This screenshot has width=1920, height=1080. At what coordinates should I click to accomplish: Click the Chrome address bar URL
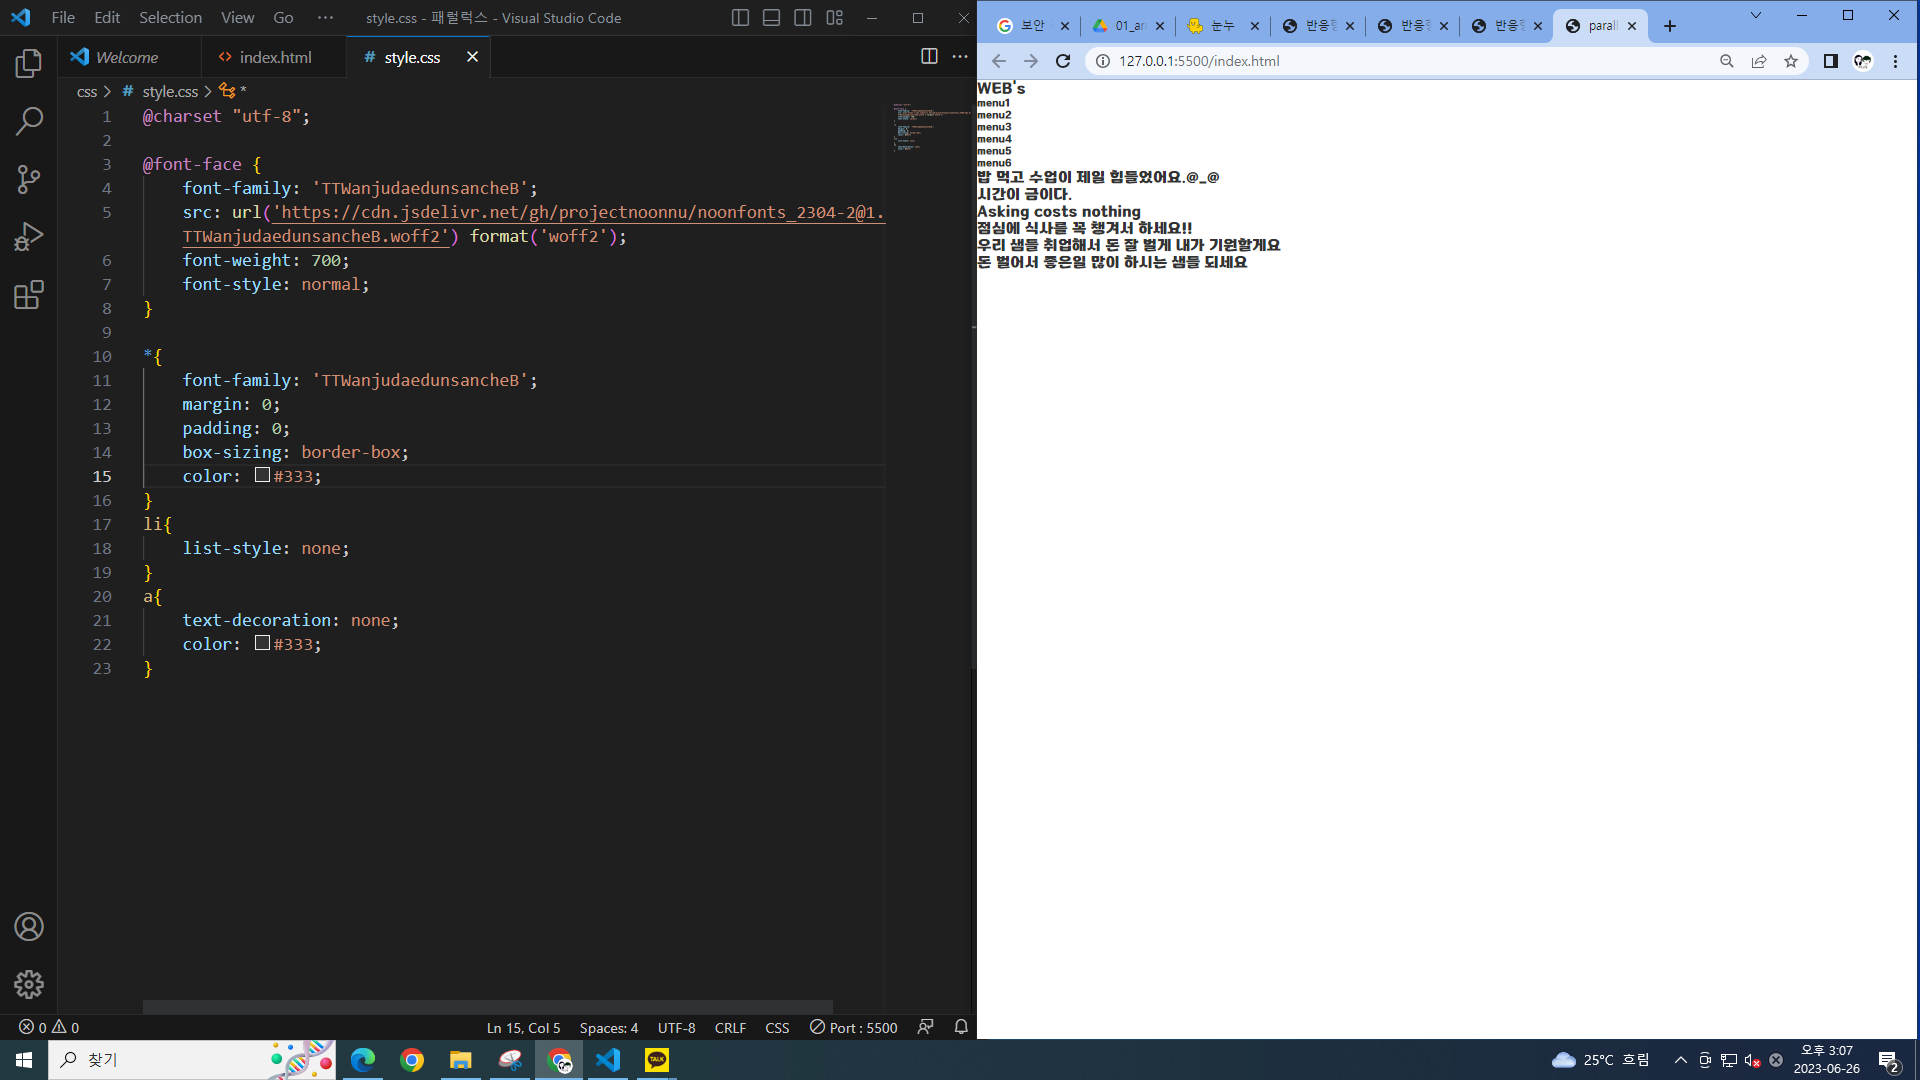coord(1199,61)
